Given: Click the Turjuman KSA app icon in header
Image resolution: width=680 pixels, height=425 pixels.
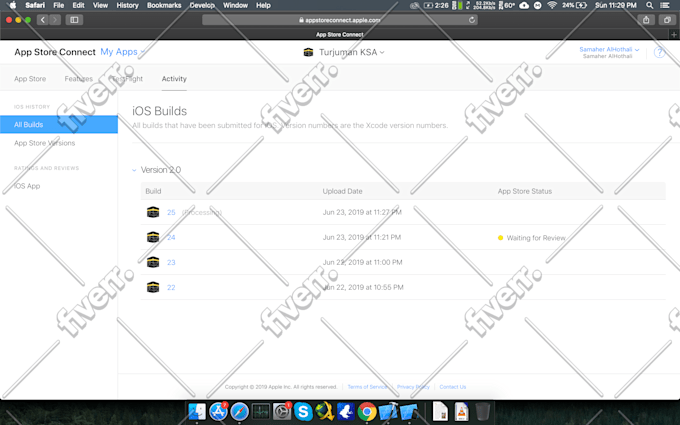Looking at the screenshot, I should [x=308, y=52].
